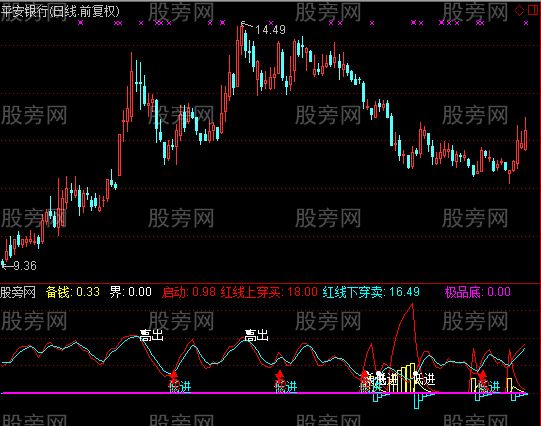Click the 9.36 low price label
Screen dimensions: 541x426
pos(24,266)
